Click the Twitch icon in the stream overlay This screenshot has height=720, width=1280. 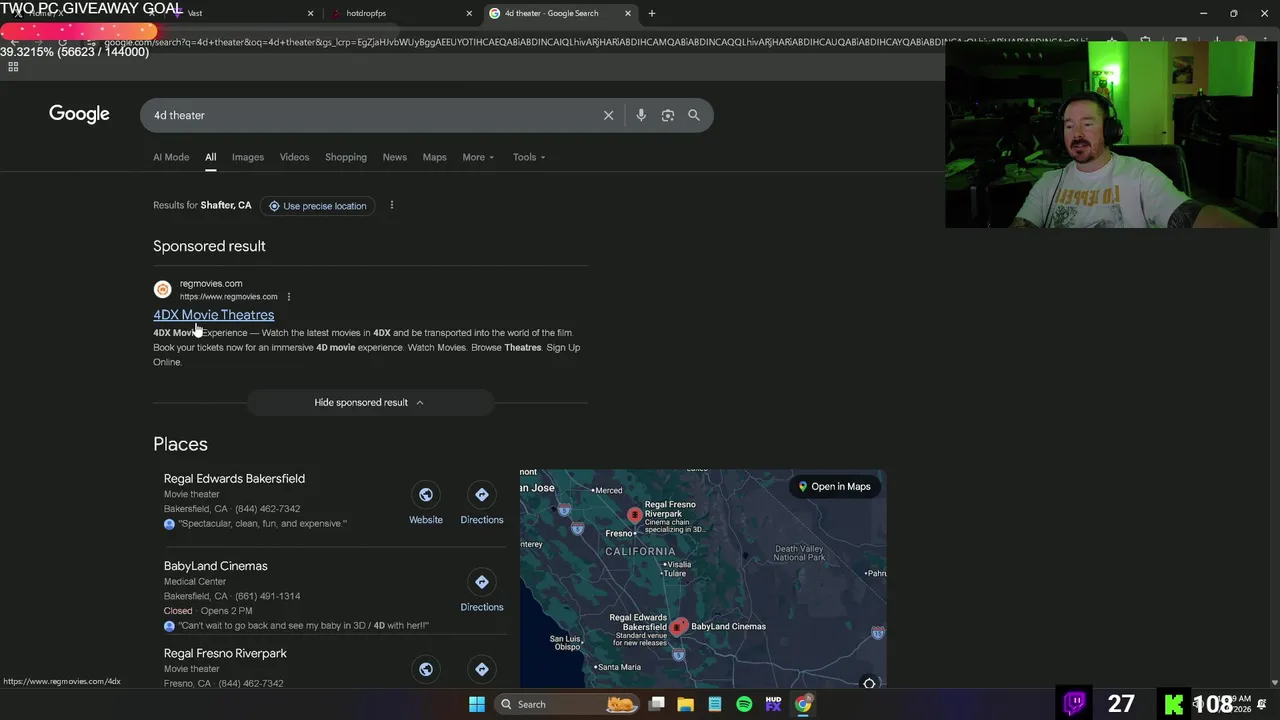pos(1074,703)
